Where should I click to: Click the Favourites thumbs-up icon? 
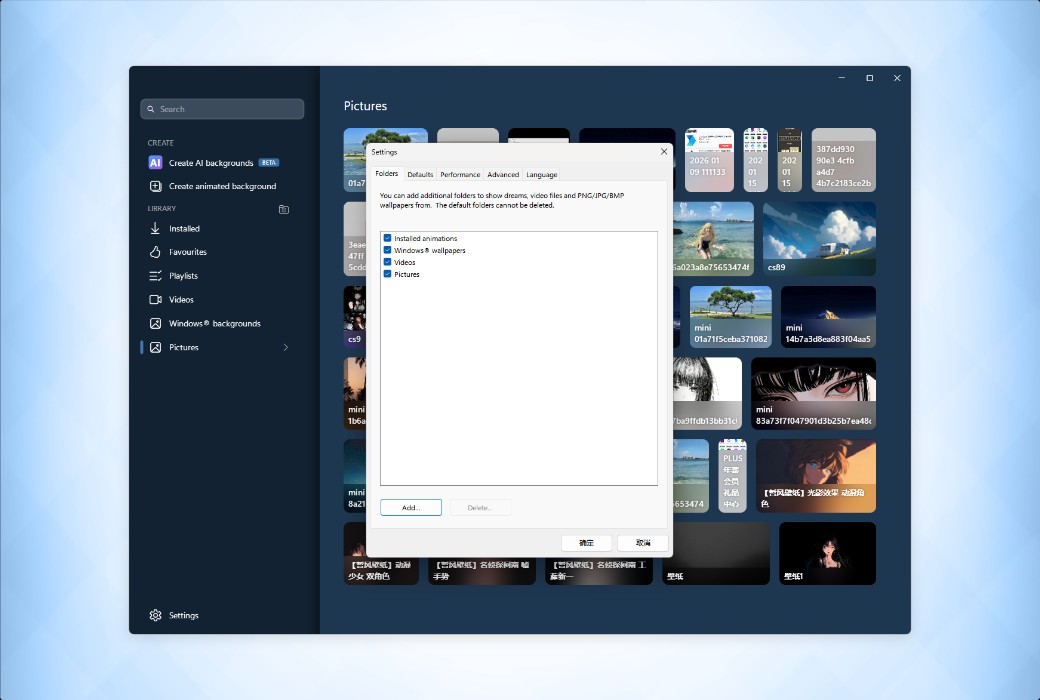click(155, 252)
